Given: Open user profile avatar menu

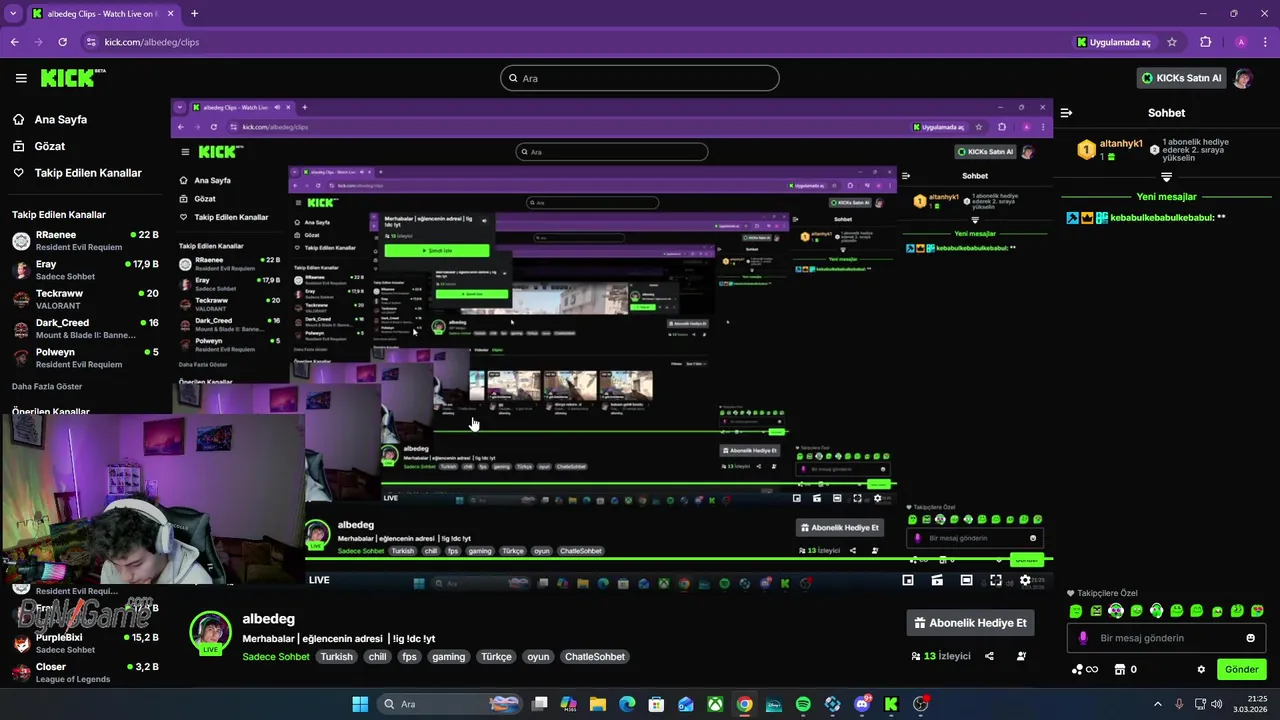Looking at the screenshot, I should click(1243, 78).
